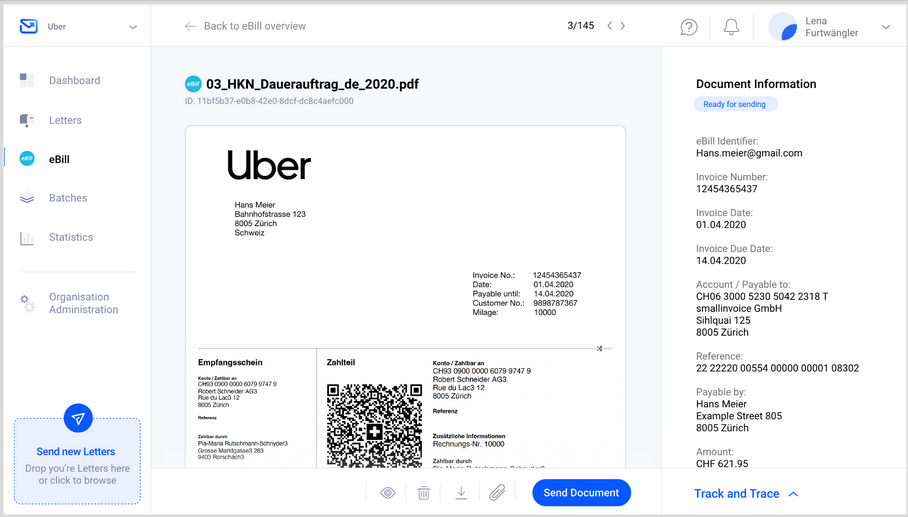Click the QR code in invoice preview
The height and width of the screenshot is (517, 908).
coord(374,425)
